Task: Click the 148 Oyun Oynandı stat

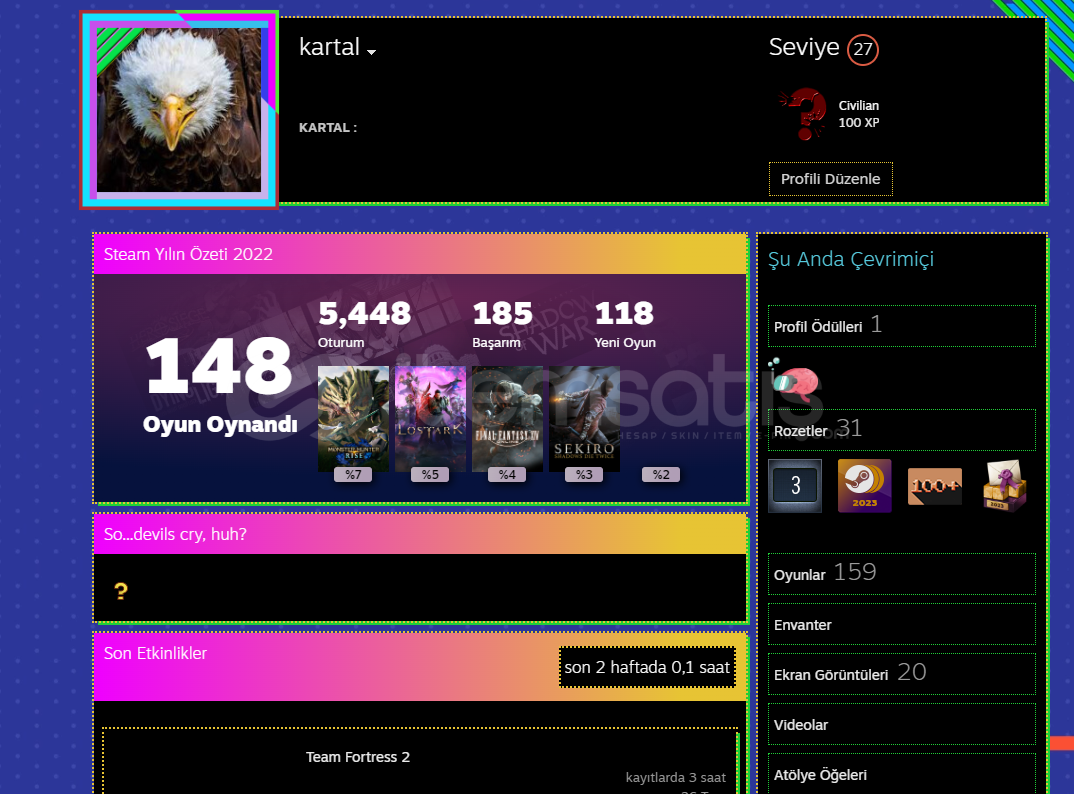Action: [x=220, y=386]
